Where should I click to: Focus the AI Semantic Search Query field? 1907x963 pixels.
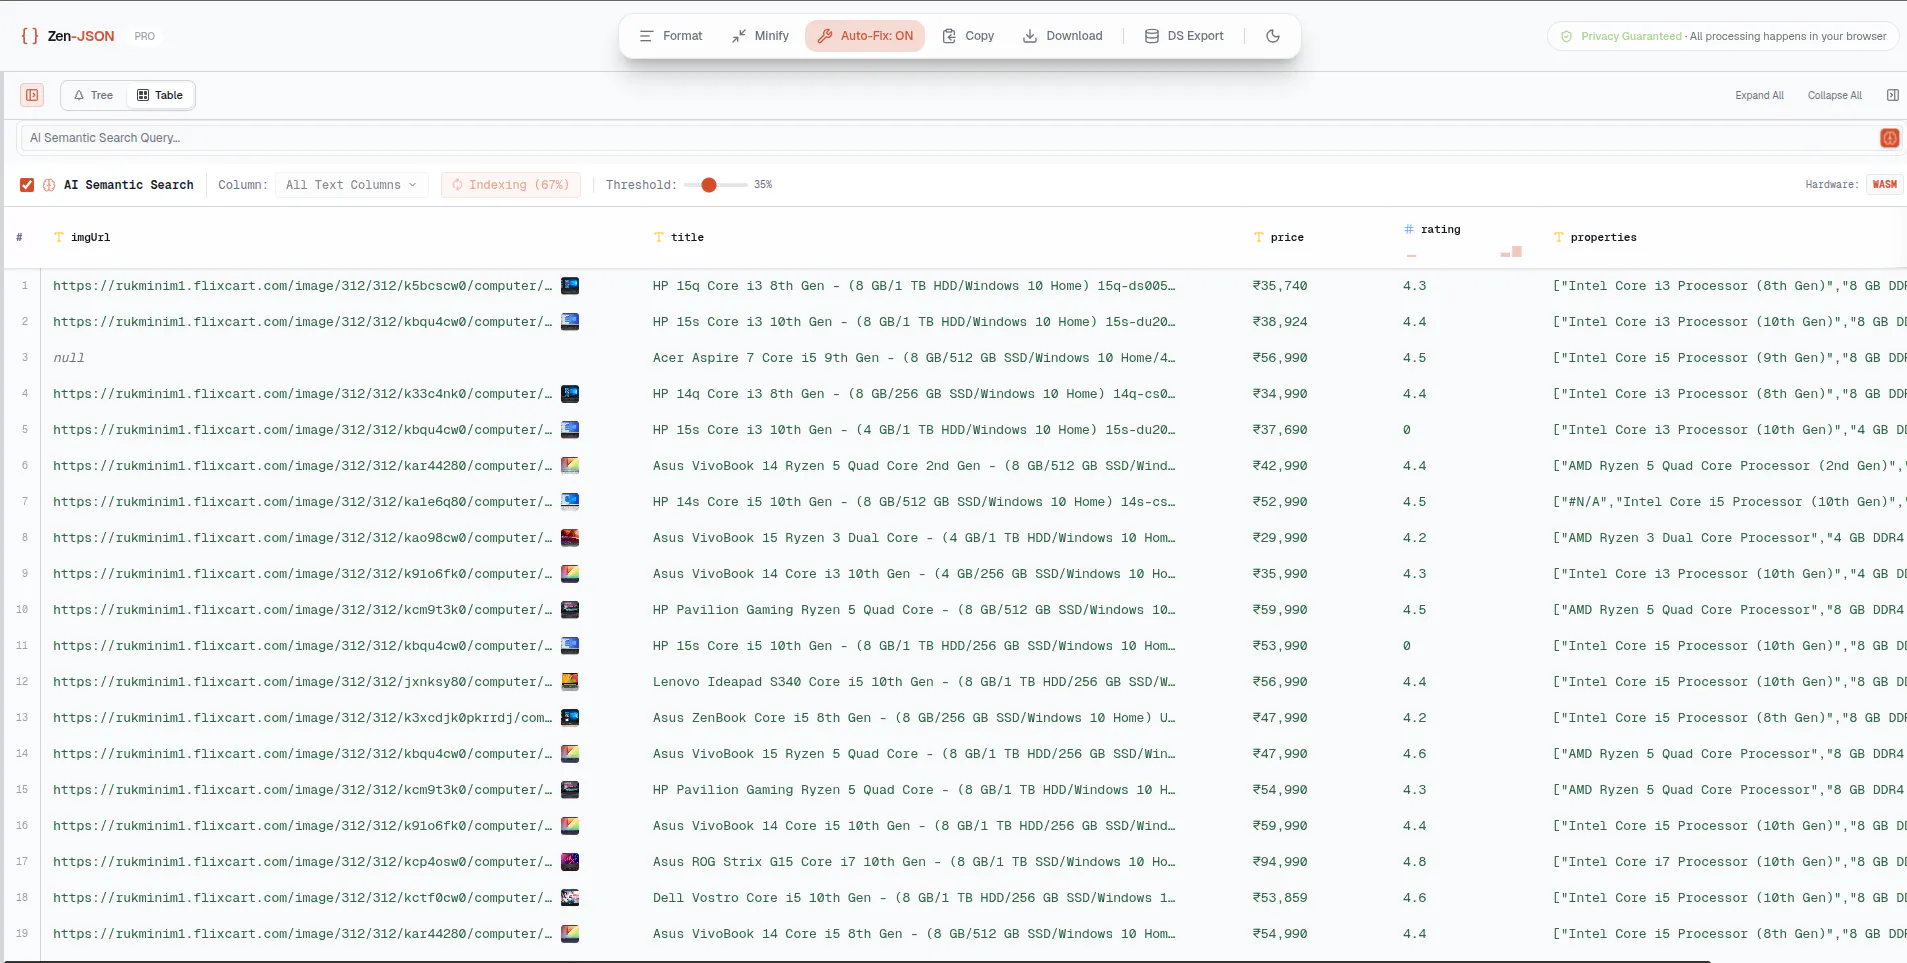(x=950, y=138)
